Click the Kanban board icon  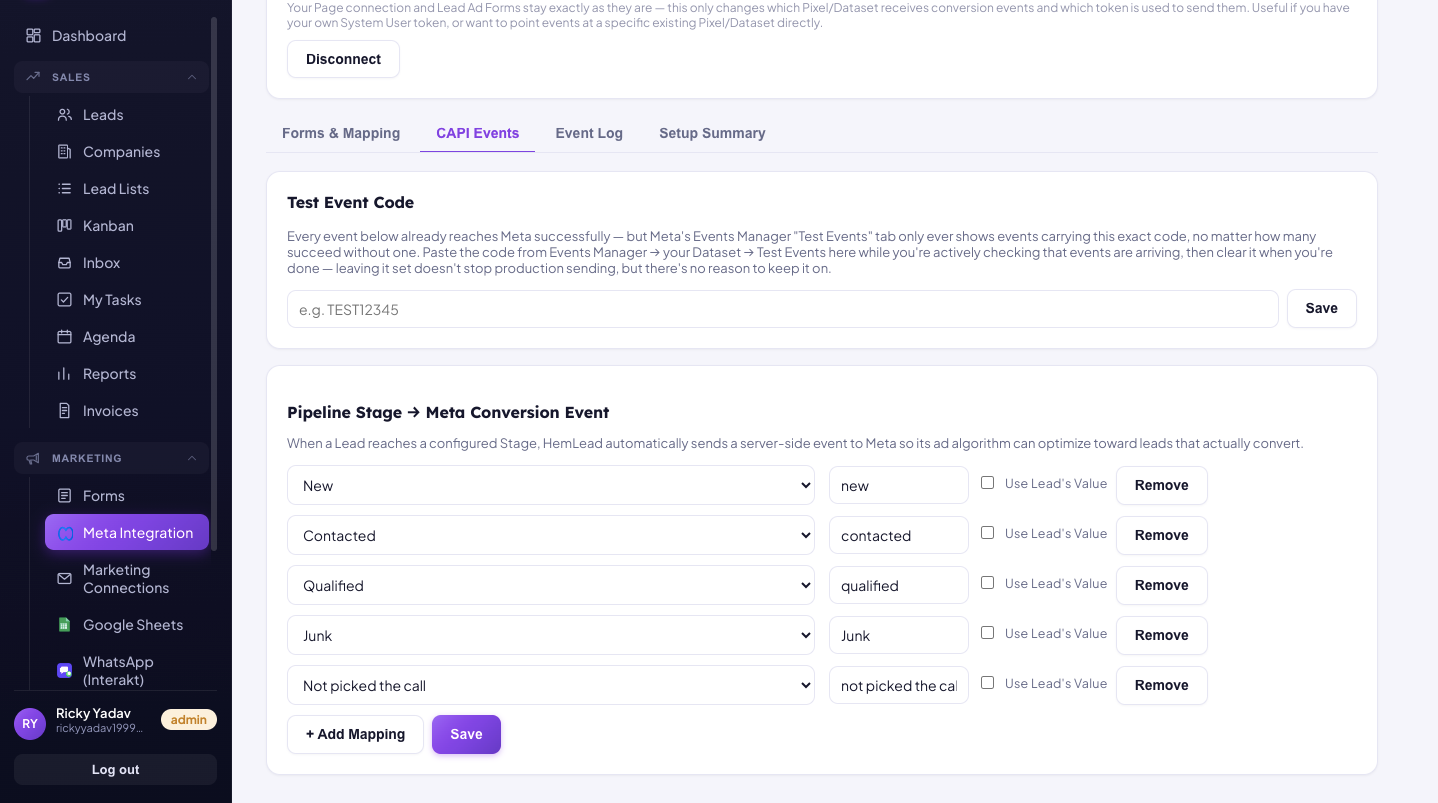tap(65, 226)
